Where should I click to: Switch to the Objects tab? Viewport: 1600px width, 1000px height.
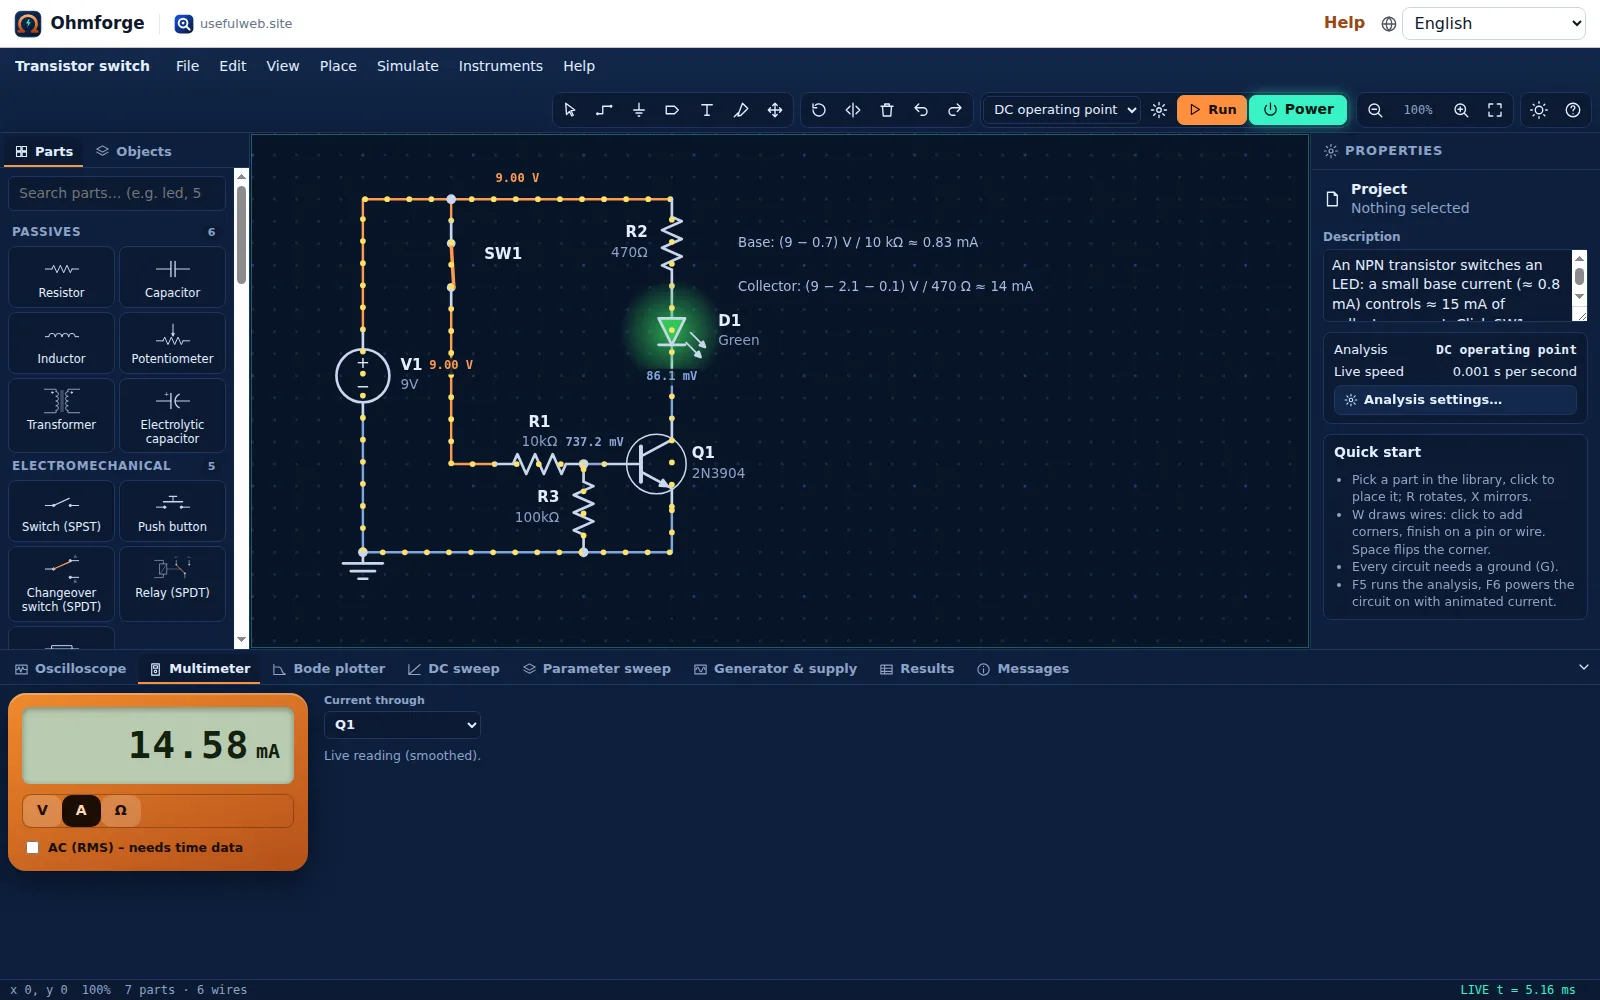134,152
